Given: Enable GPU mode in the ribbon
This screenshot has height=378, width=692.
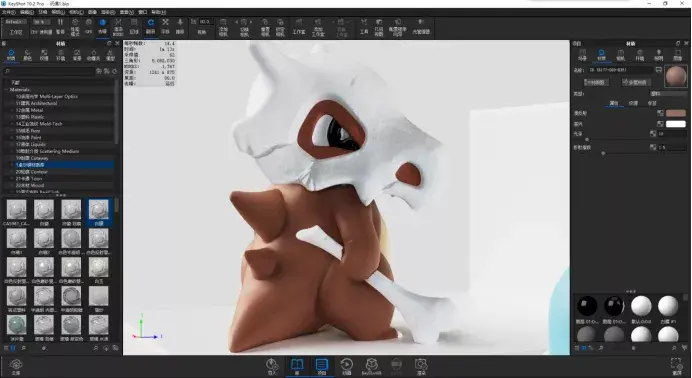Looking at the screenshot, I should point(89,26).
